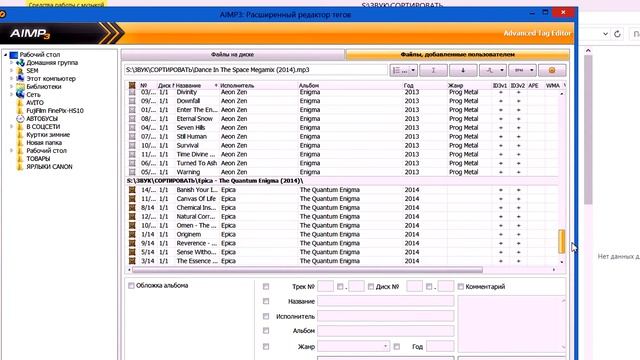Enable the Диск № checkbox
The image size is (640, 360).
click(371, 287)
